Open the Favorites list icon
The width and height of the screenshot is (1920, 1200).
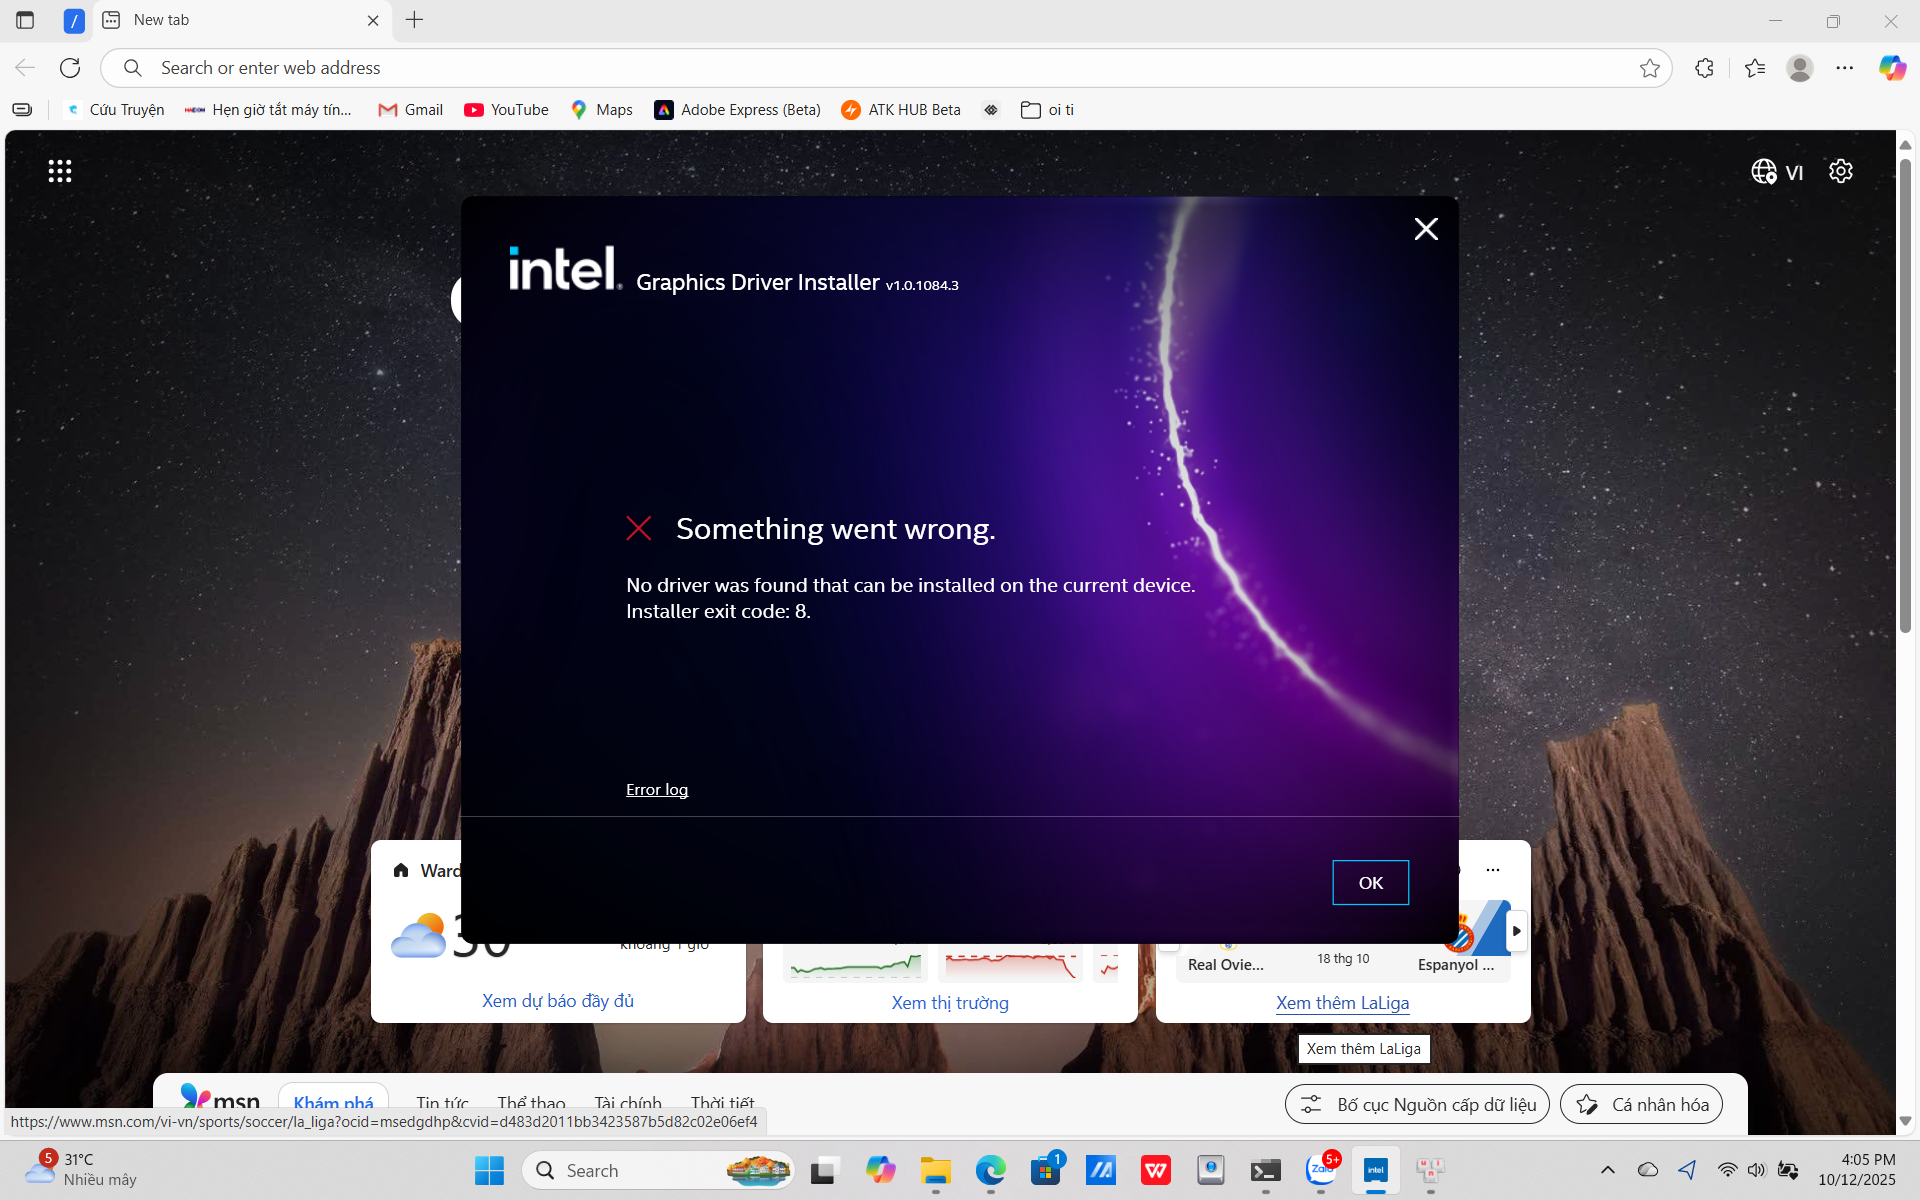[x=1755, y=68]
